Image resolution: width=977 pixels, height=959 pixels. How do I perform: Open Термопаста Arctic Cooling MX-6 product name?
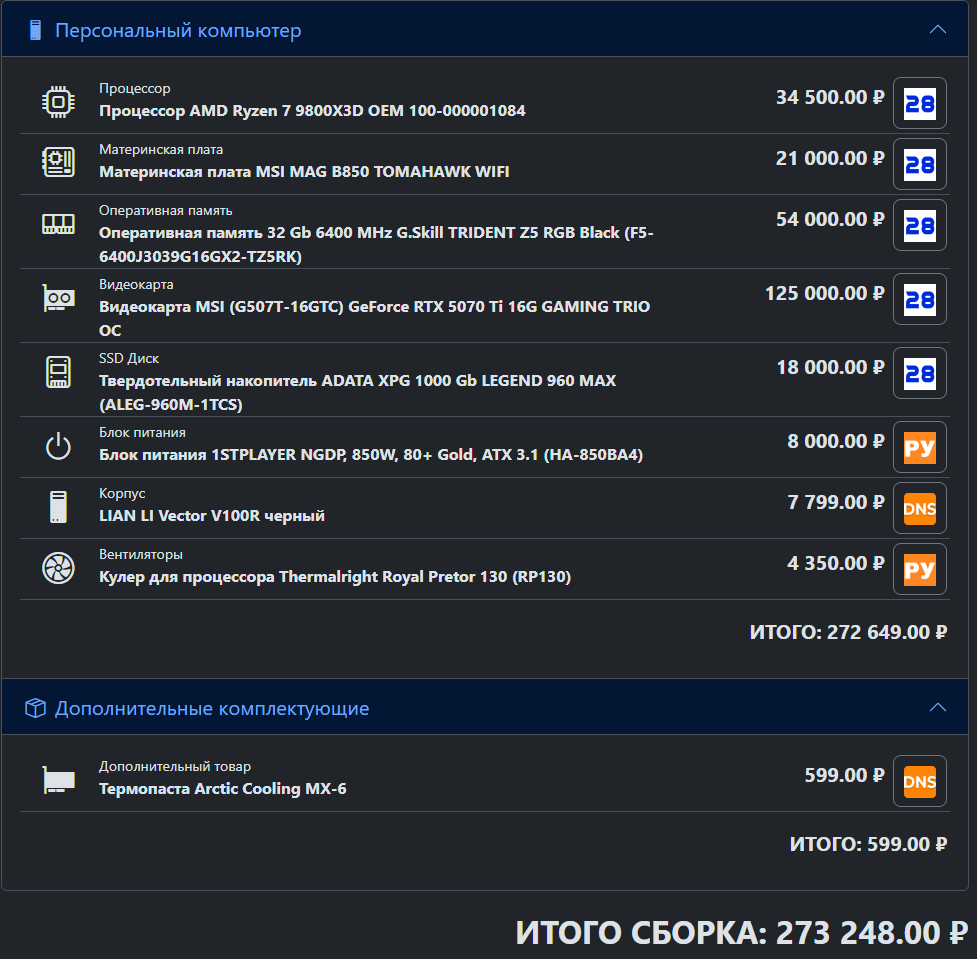222,789
